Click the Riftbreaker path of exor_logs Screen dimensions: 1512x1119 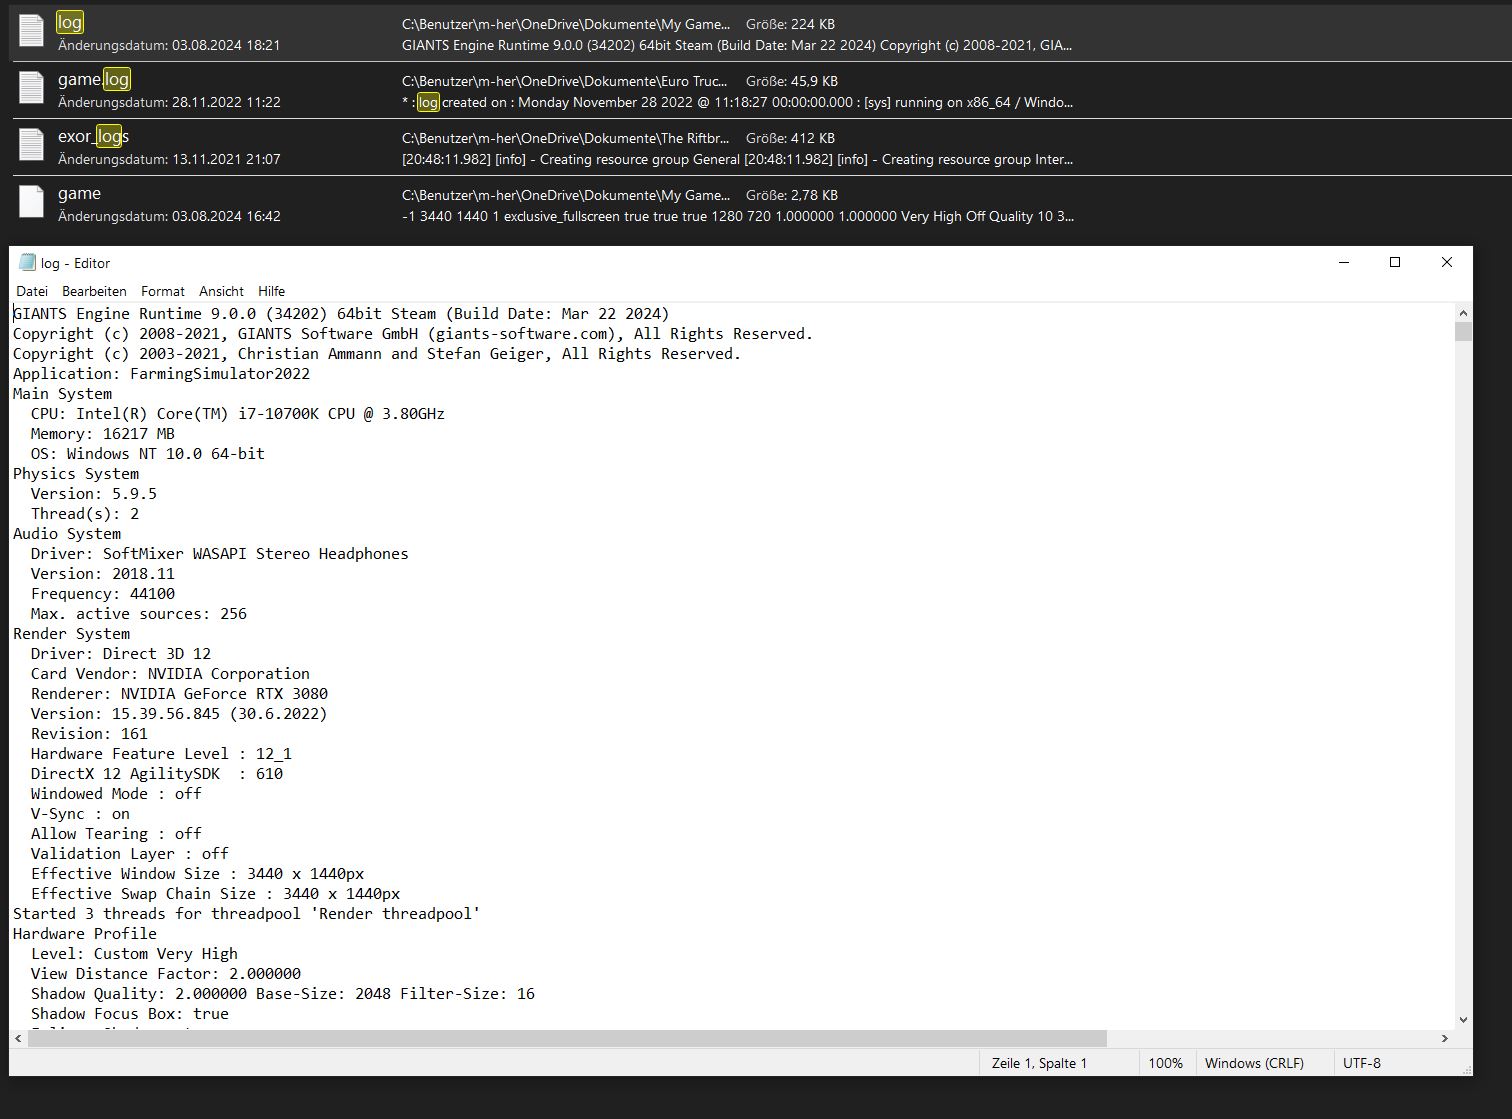pyautogui.click(x=565, y=138)
